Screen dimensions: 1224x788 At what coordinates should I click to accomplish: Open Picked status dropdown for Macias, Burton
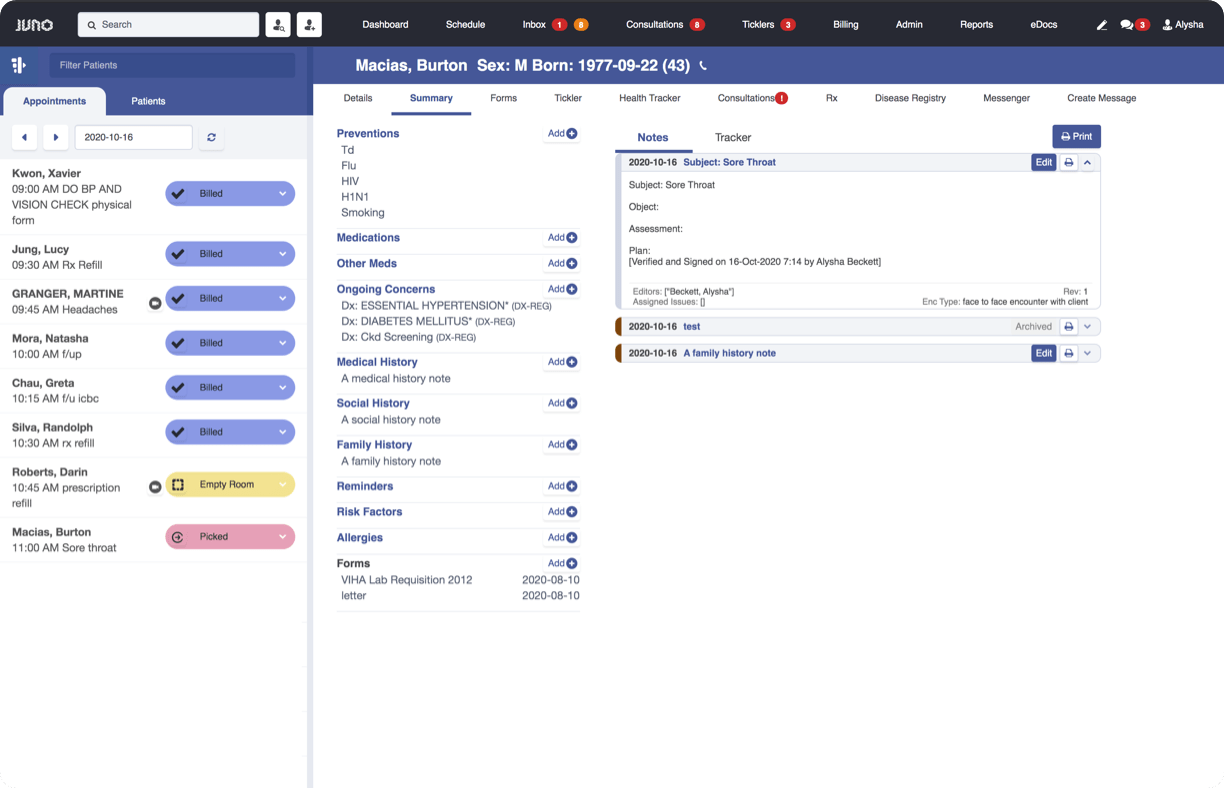(283, 537)
